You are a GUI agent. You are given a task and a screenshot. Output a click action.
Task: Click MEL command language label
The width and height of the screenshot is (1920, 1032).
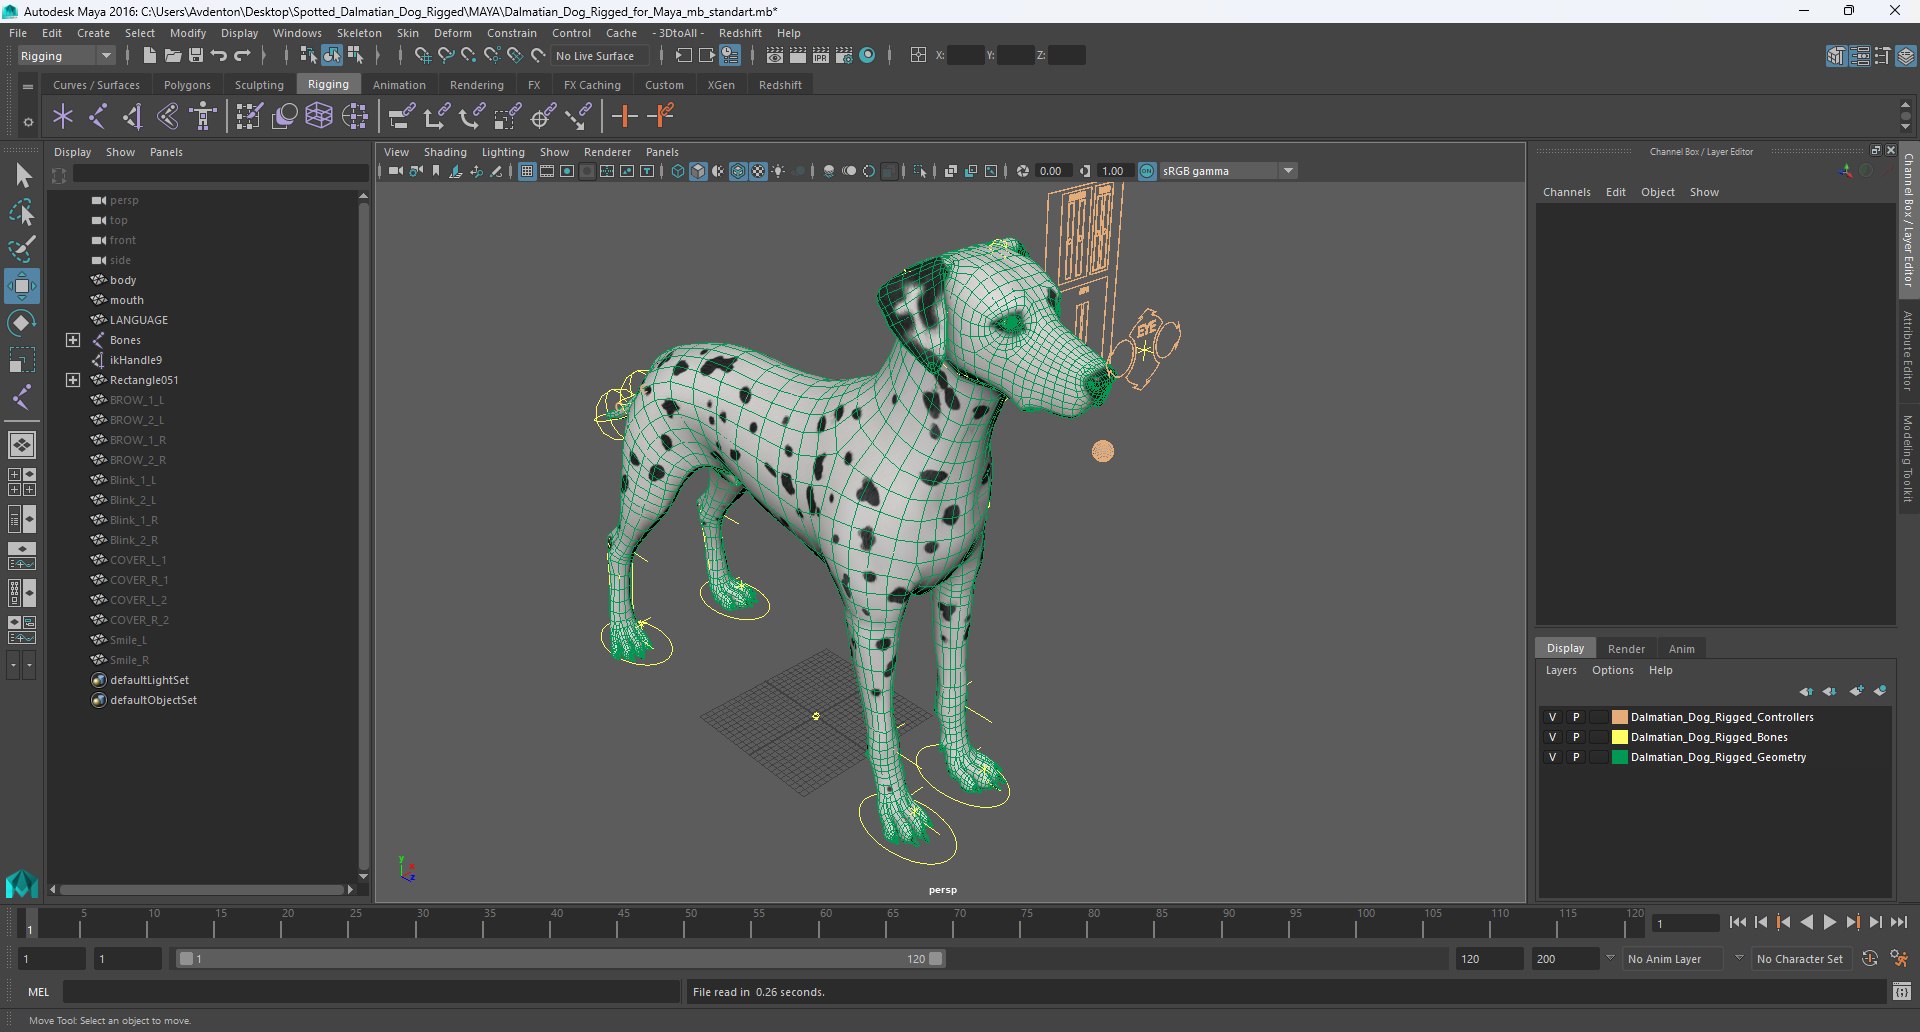point(38,992)
